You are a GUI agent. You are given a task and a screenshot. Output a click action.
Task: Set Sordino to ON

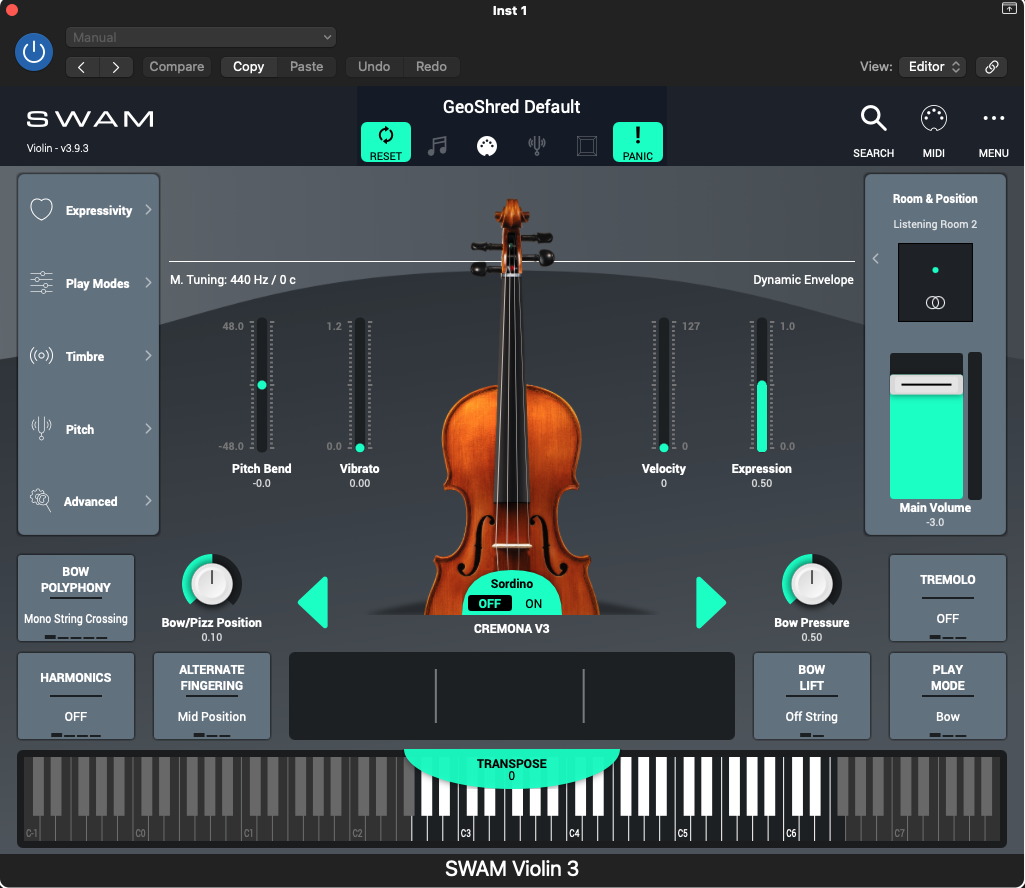(x=533, y=604)
